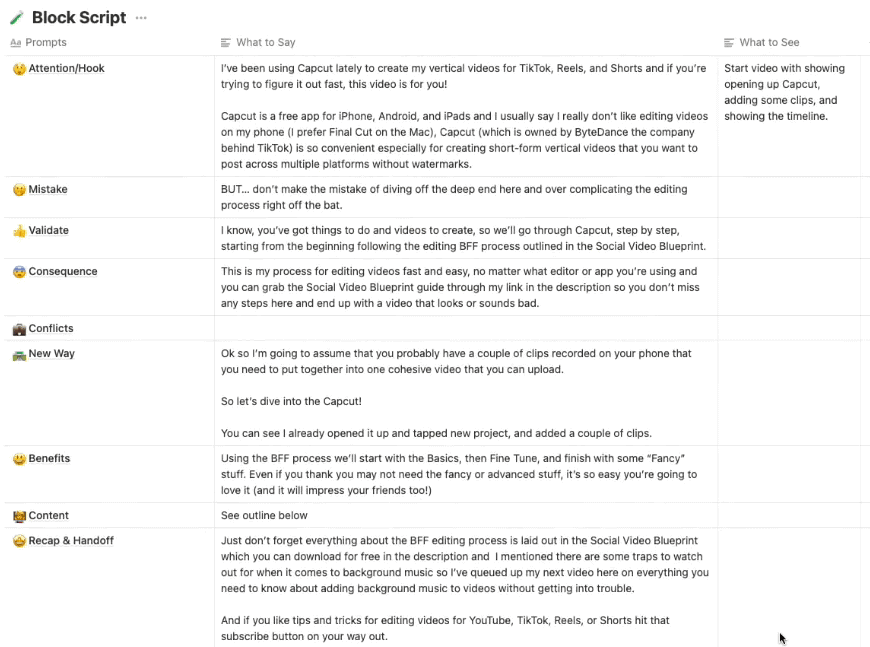
Task: Click the road icon beside New Way
Action: tap(19, 355)
